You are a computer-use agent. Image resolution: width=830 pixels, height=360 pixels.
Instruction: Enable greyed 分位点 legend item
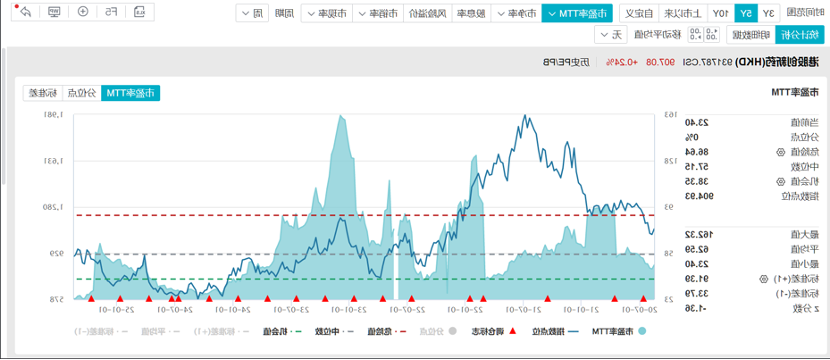(x=438, y=331)
